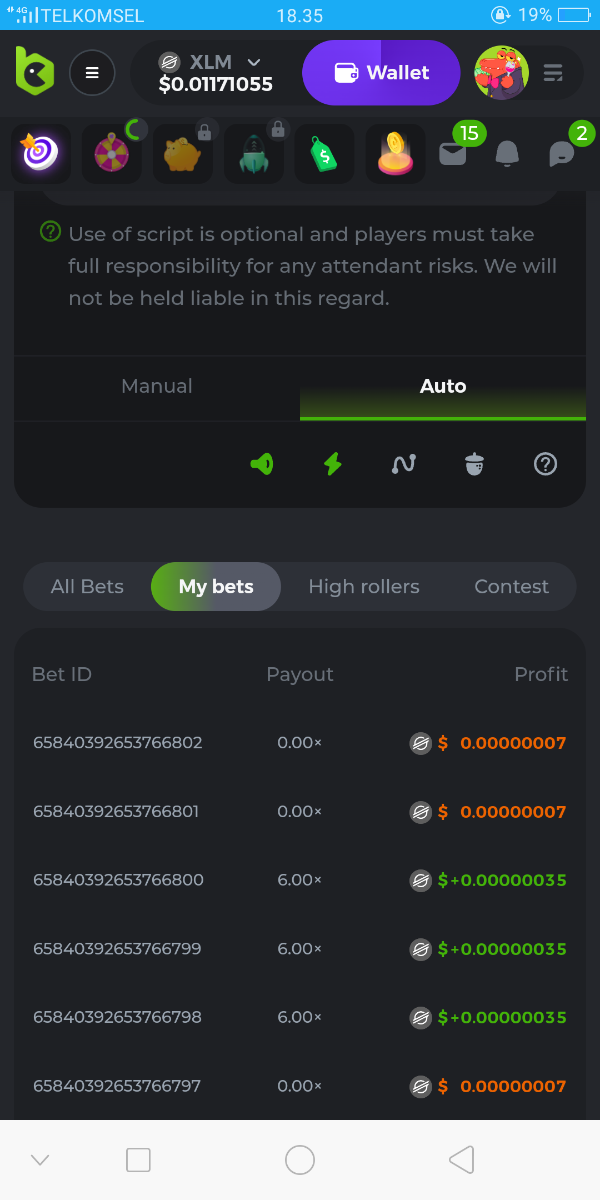
Task: Expand the menu beside the avatar
Action: tap(553, 73)
